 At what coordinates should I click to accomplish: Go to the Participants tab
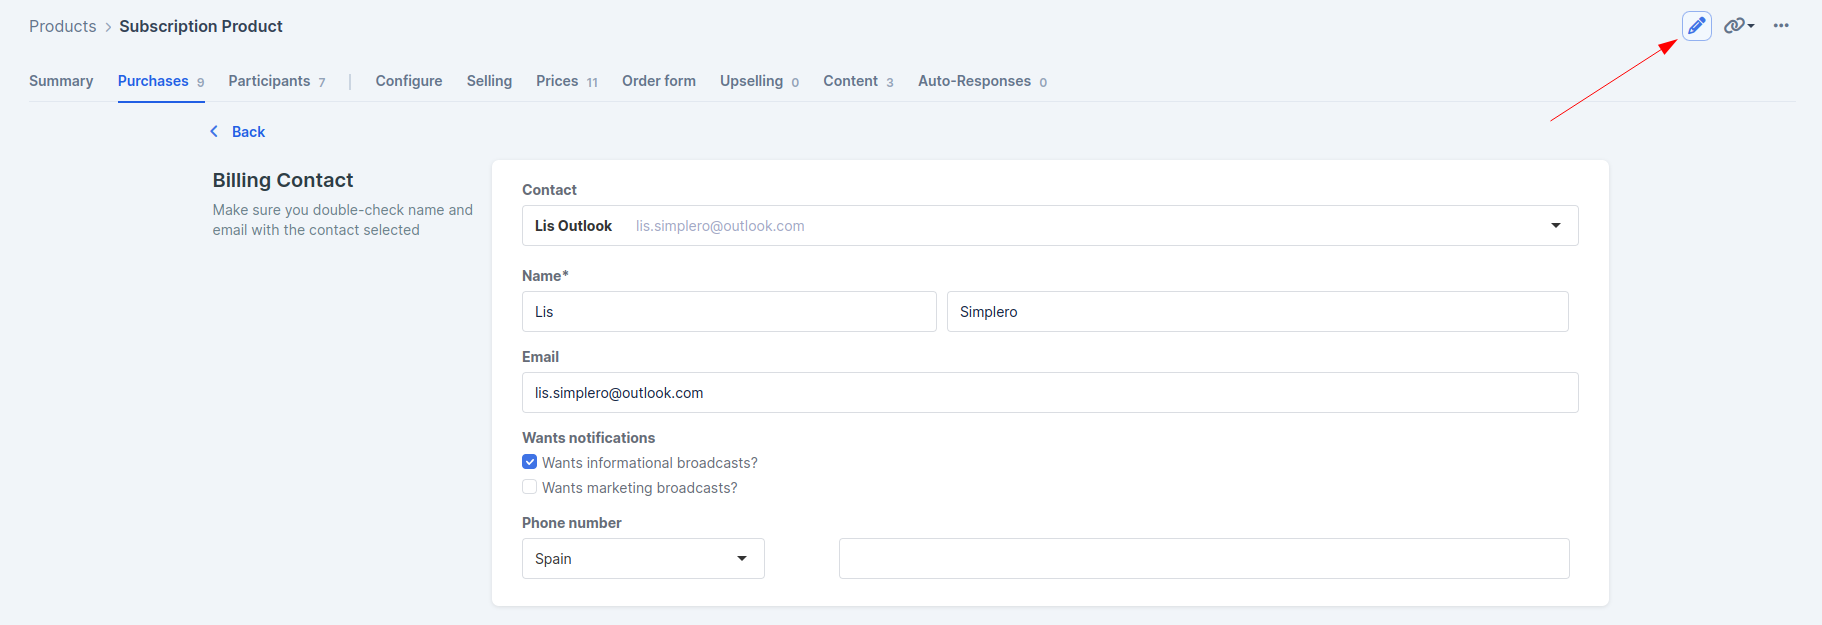pyautogui.click(x=277, y=81)
